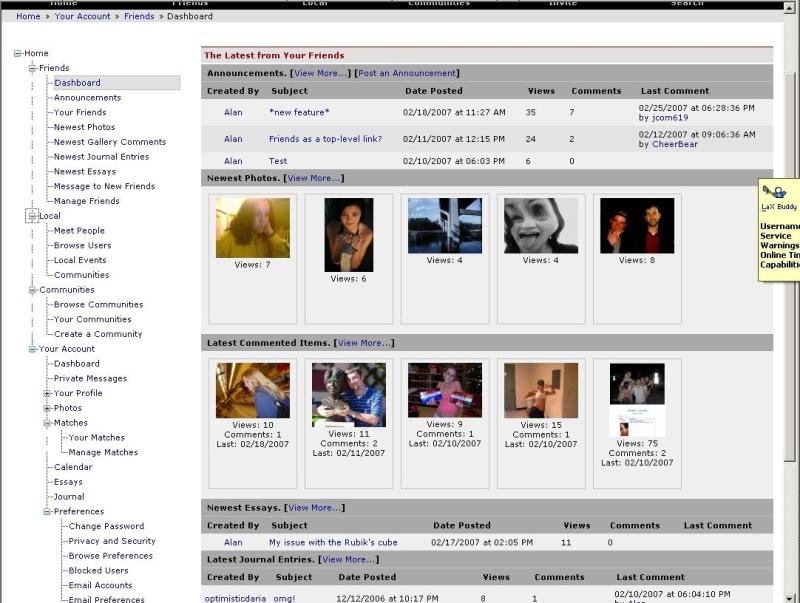Collapse the Preferences tree node

pyautogui.click(x=47, y=511)
